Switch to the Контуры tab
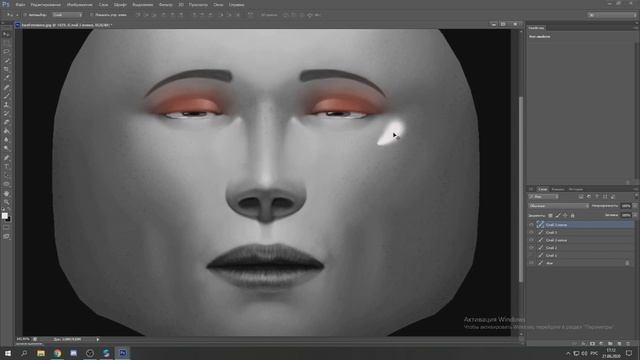The image size is (640, 360). tap(576, 189)
